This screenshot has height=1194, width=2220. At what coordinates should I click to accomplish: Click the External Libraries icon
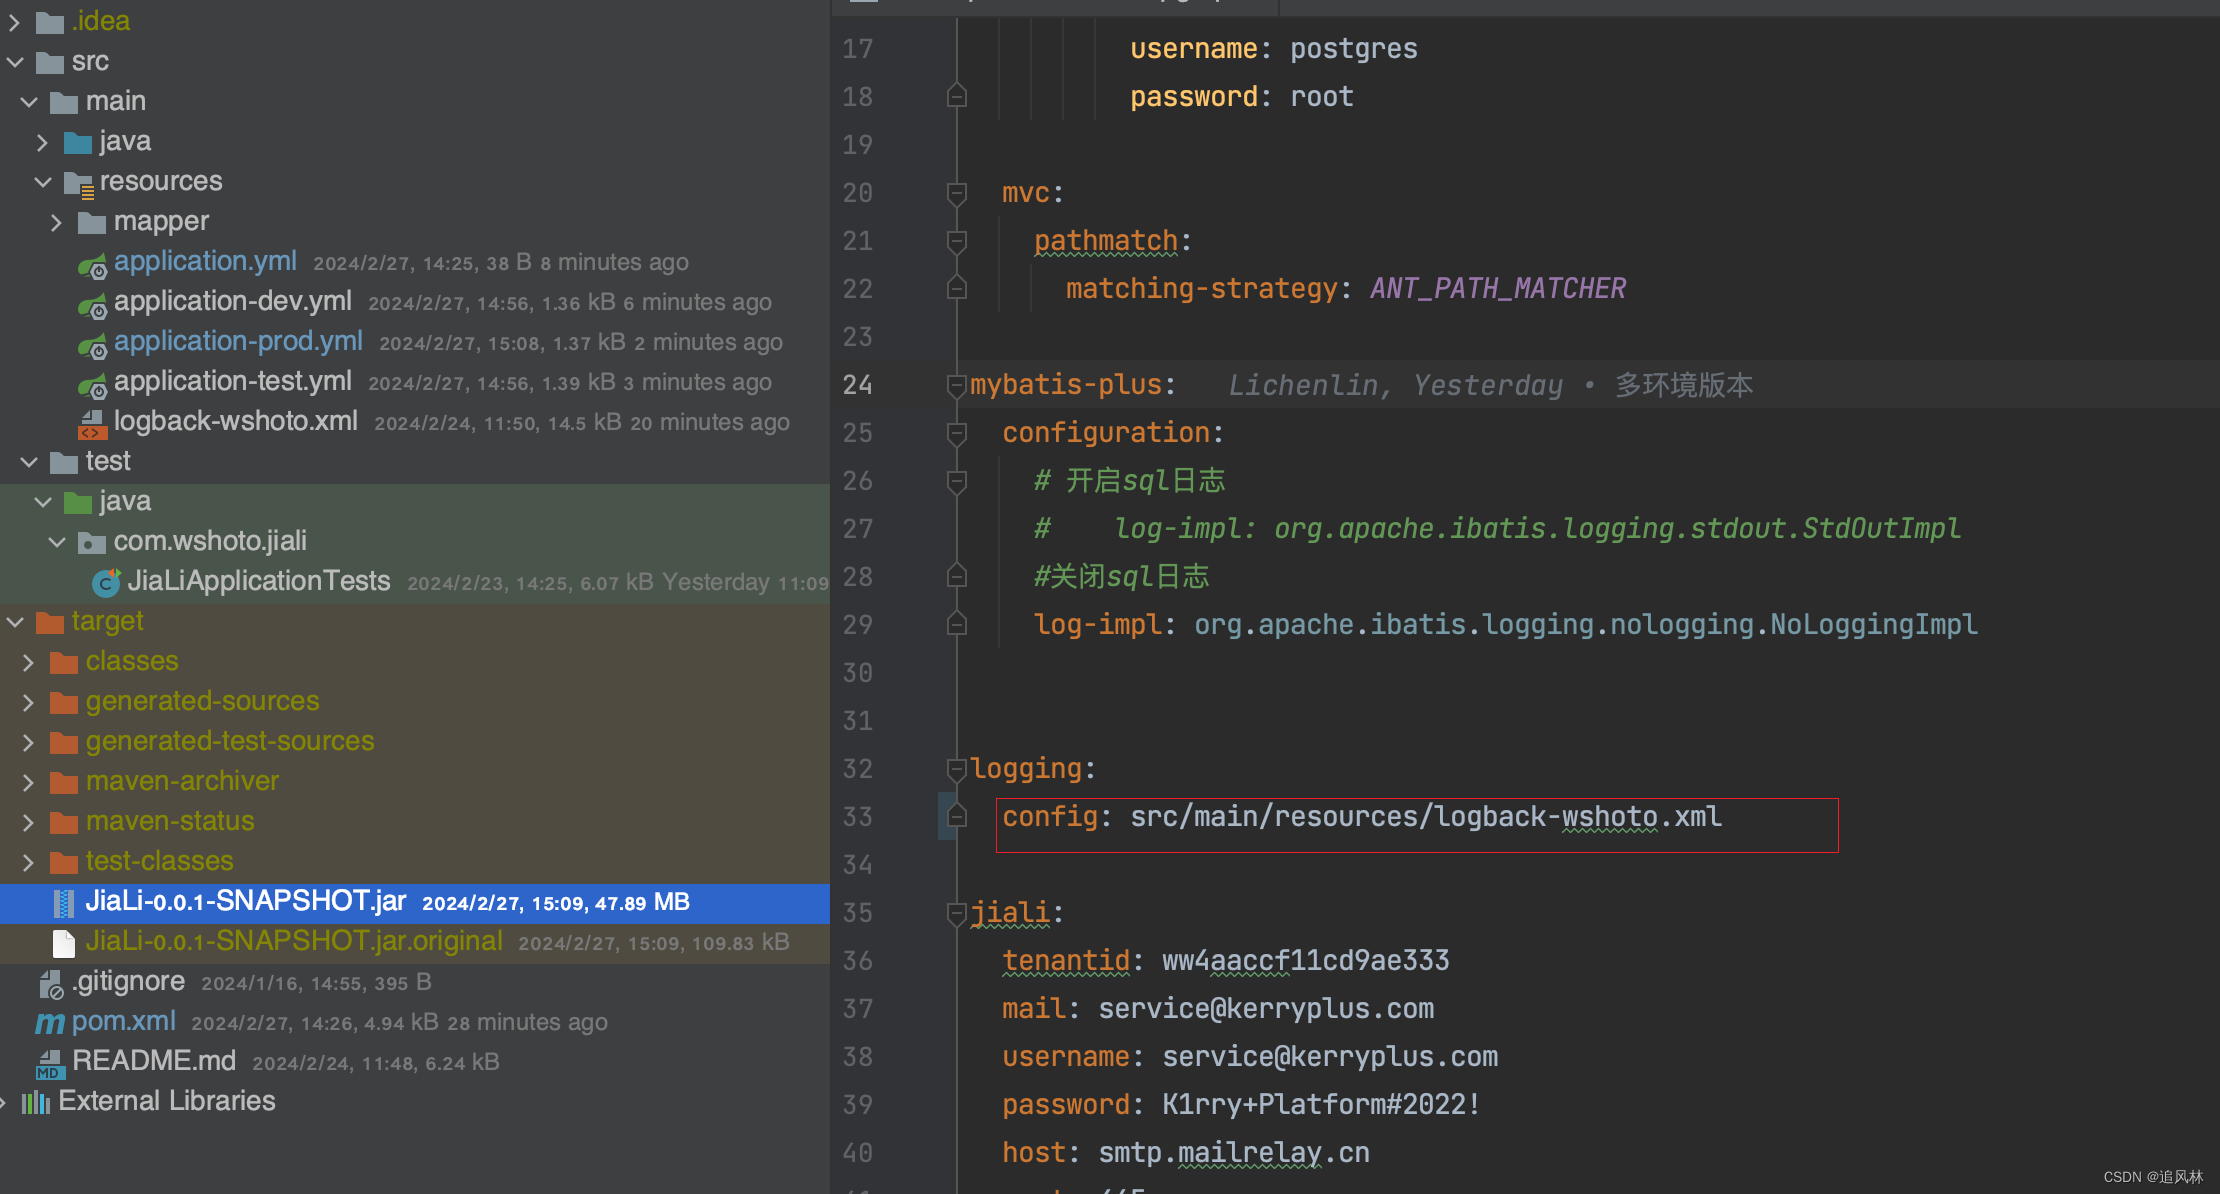click(36, 1102)
